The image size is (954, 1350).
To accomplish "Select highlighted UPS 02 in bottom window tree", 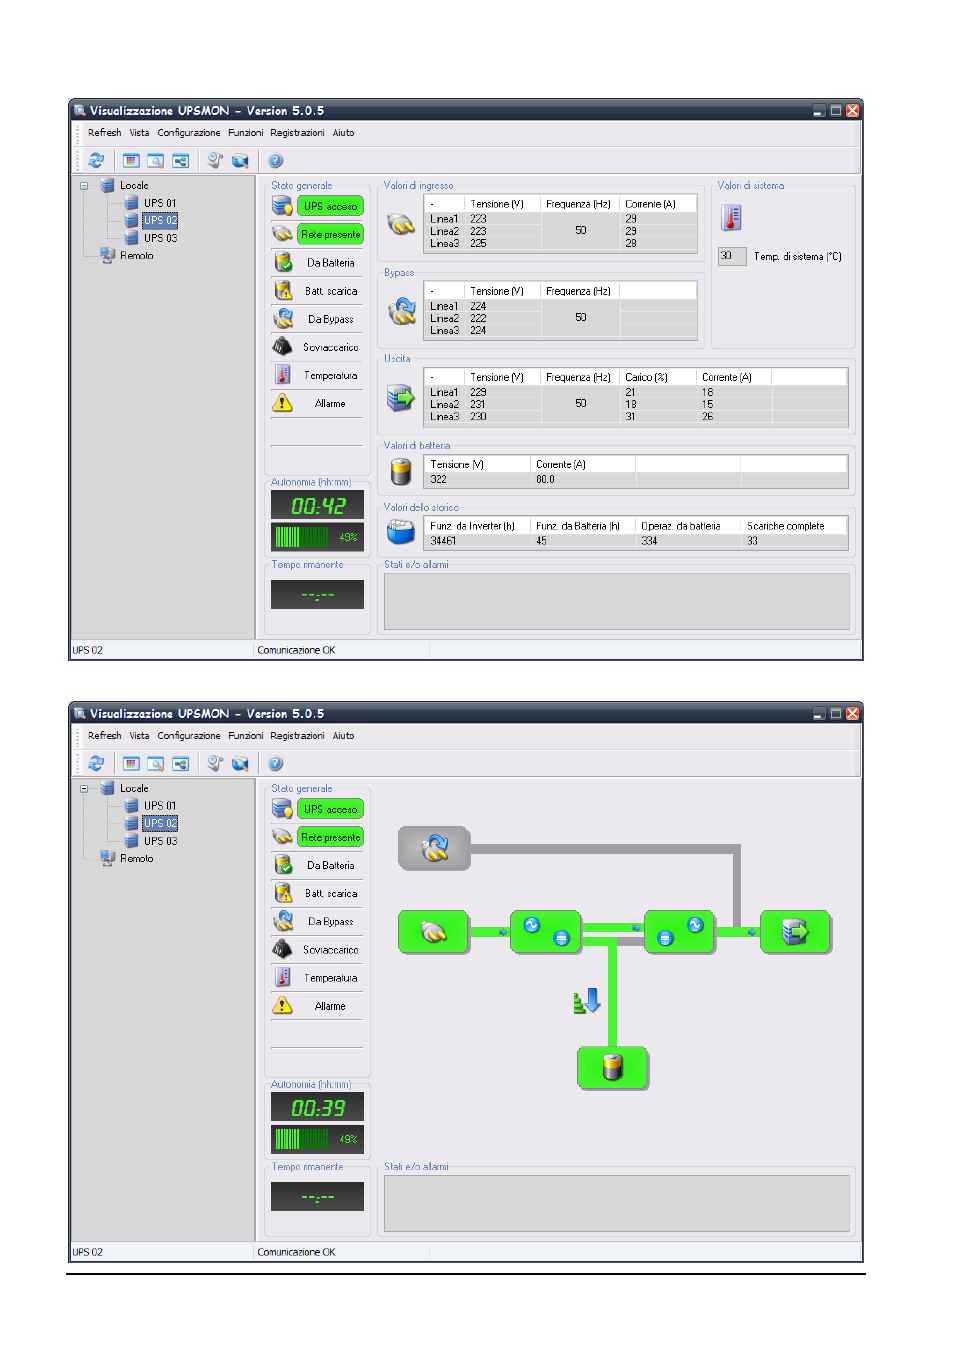I will click(x=160, y=823).
